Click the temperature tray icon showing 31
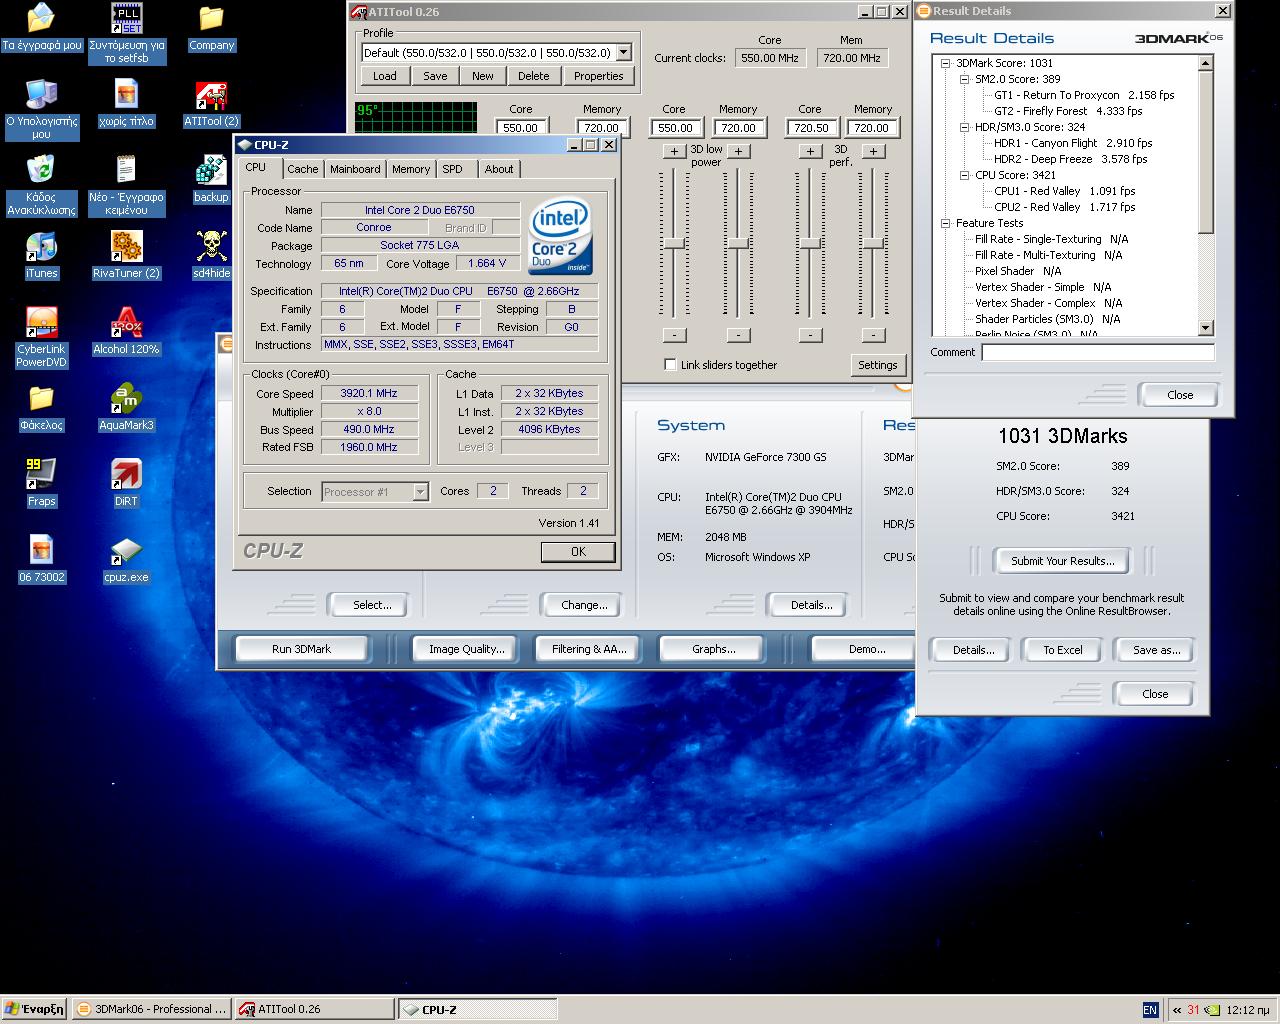Viewport: 1280px width, 1024px height. pyautogui.click(x=1193, y=1010)
